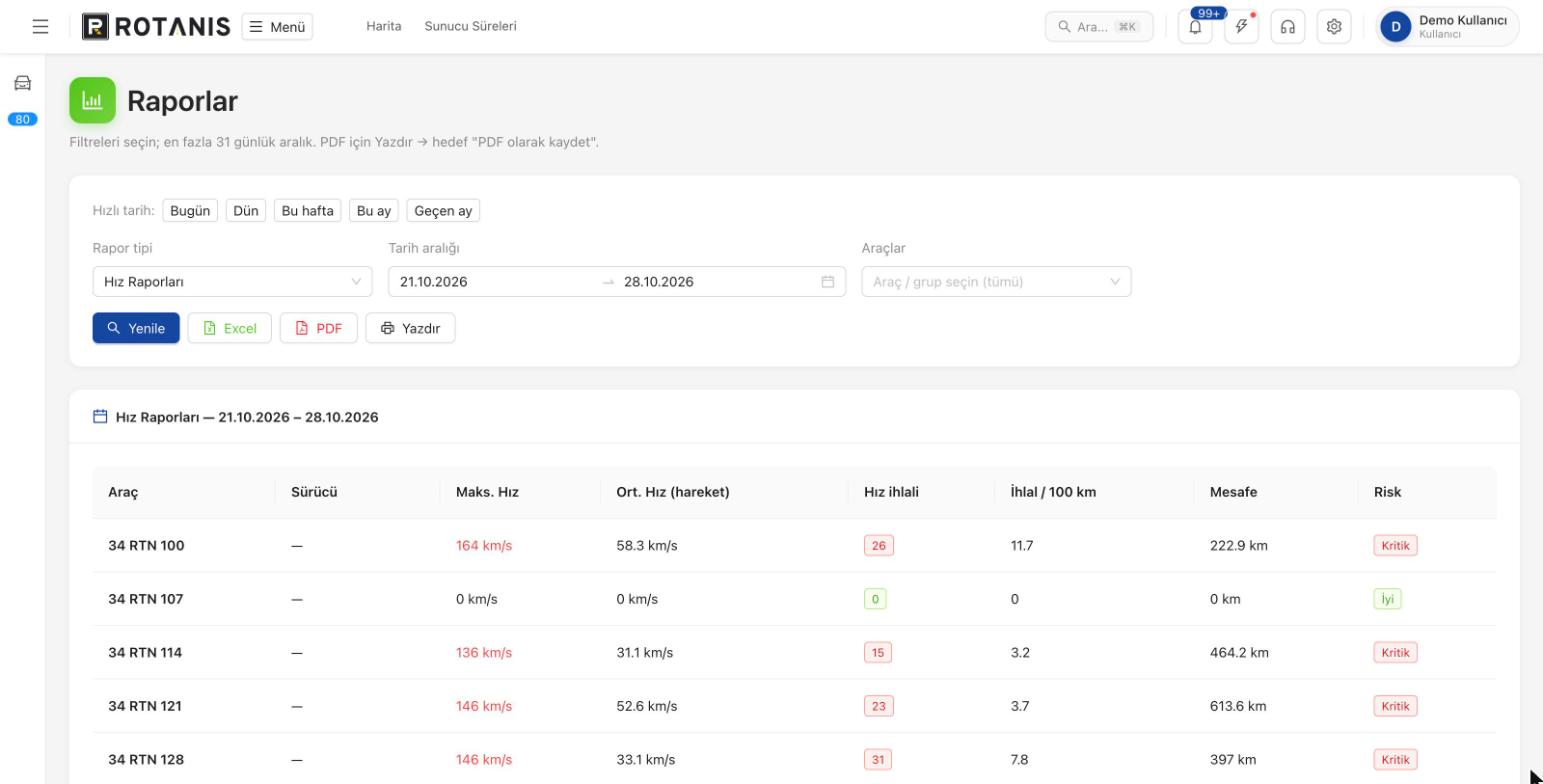The height and width of the screenshot is (784, 1543).
Task: Export the report to Excel
Action: click(x=229, y=328)
